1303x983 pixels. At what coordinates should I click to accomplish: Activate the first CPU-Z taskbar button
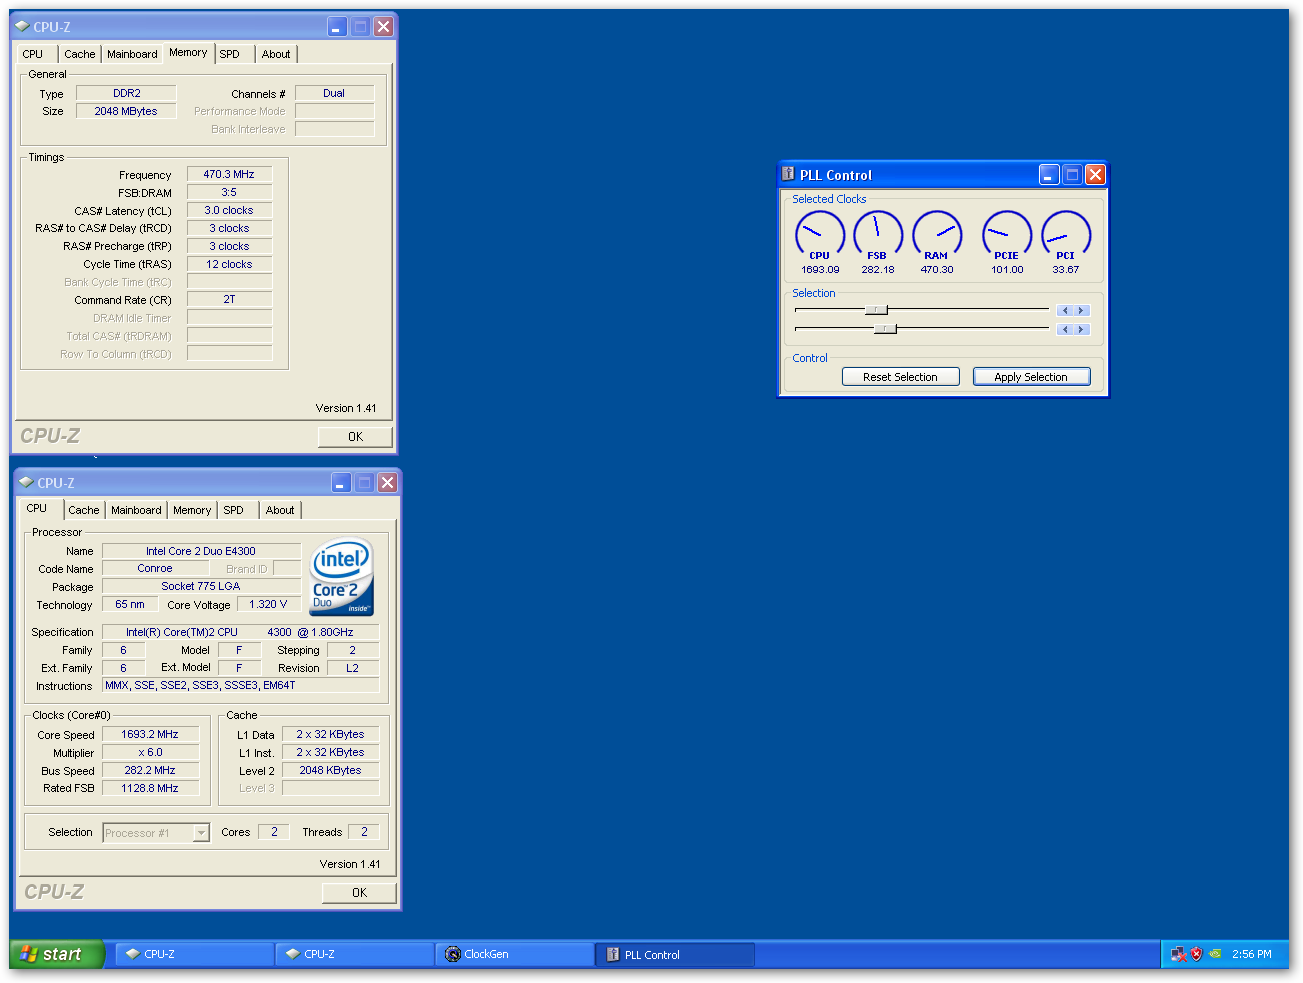[195, 954]
